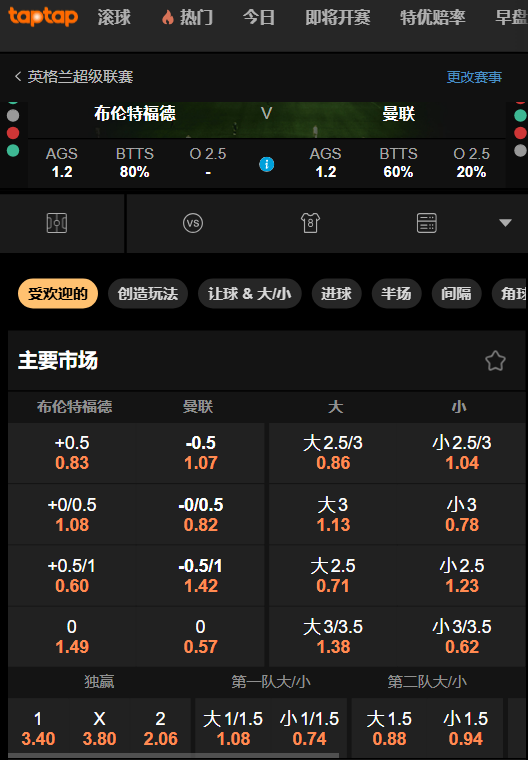Go to the 即将开赛 tab
The image size is (528, 760).
(337, 18)
